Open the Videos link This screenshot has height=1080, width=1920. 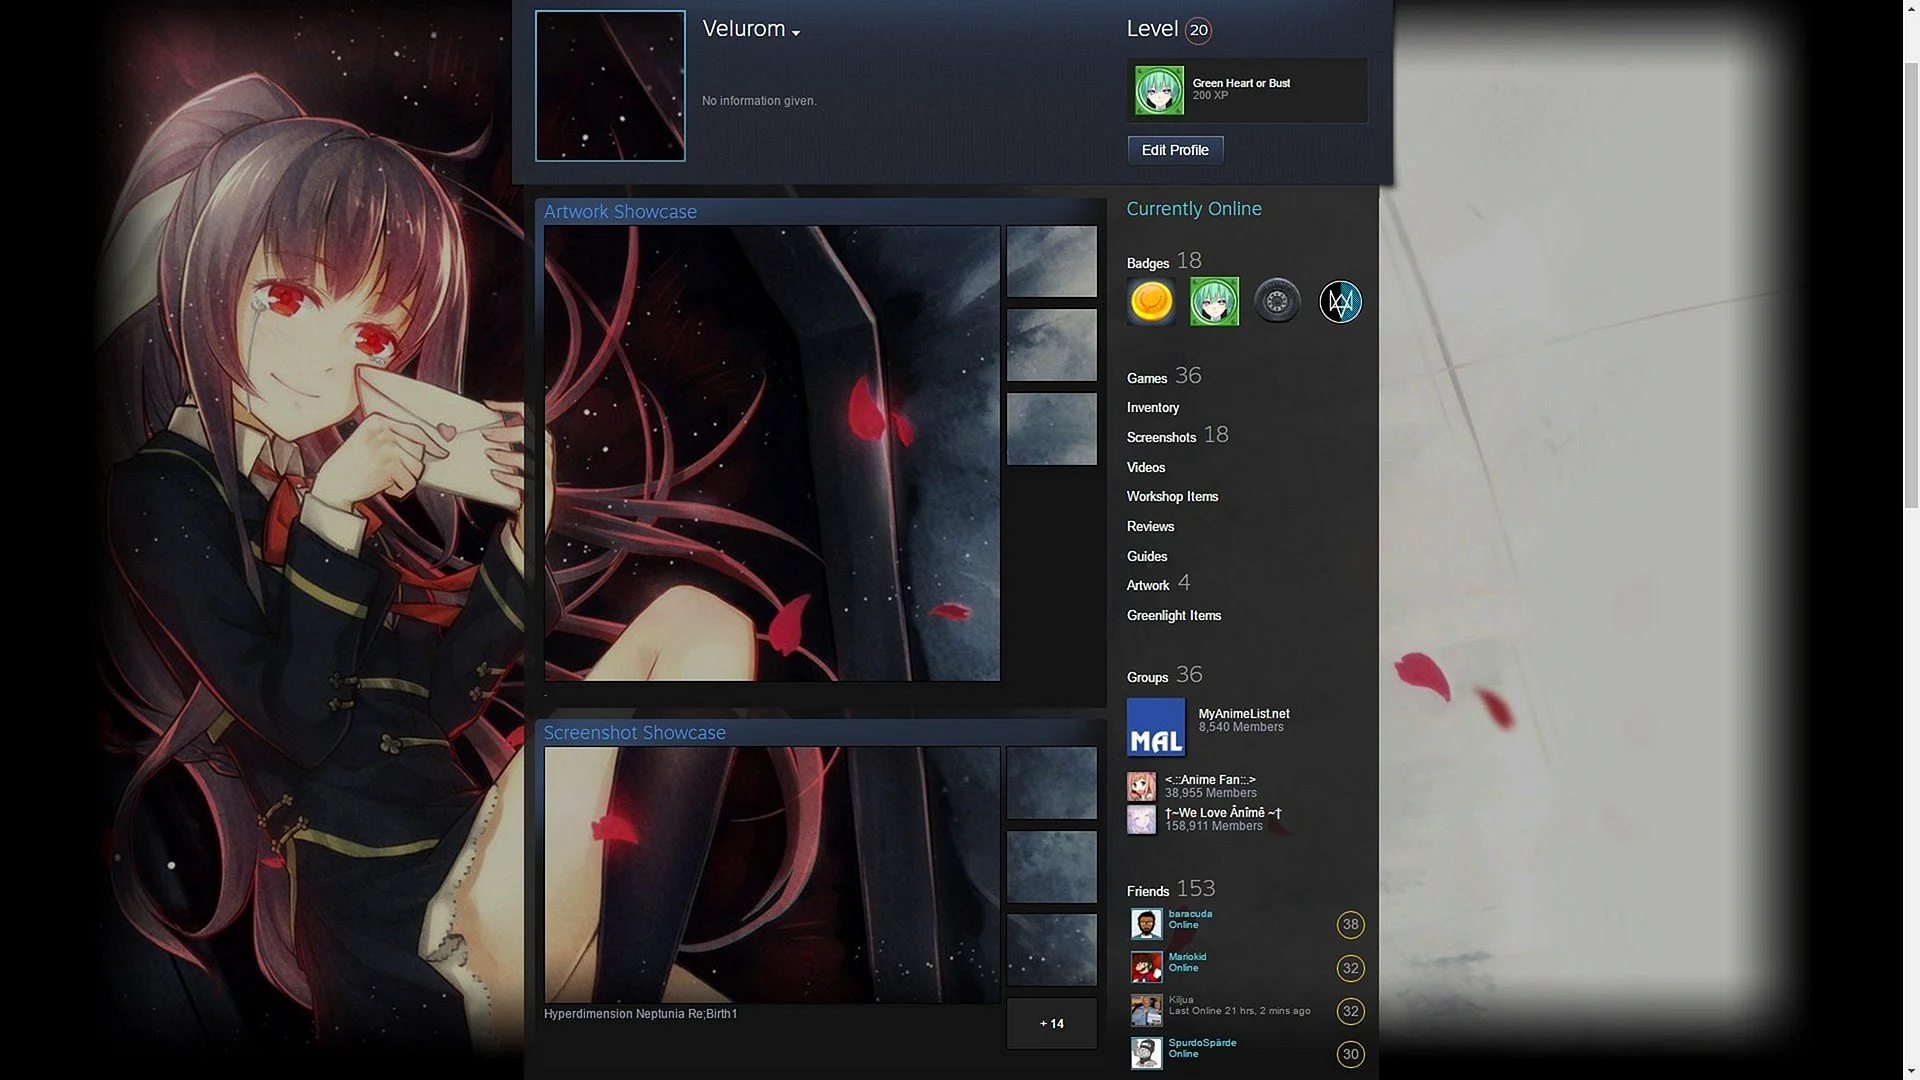[x=1146, y=467]
